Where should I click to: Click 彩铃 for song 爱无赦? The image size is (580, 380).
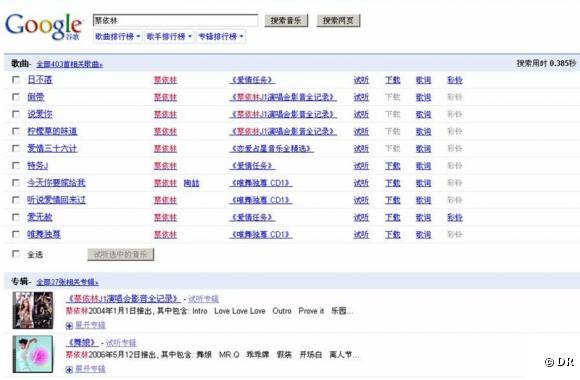click(x=455, y=218)
